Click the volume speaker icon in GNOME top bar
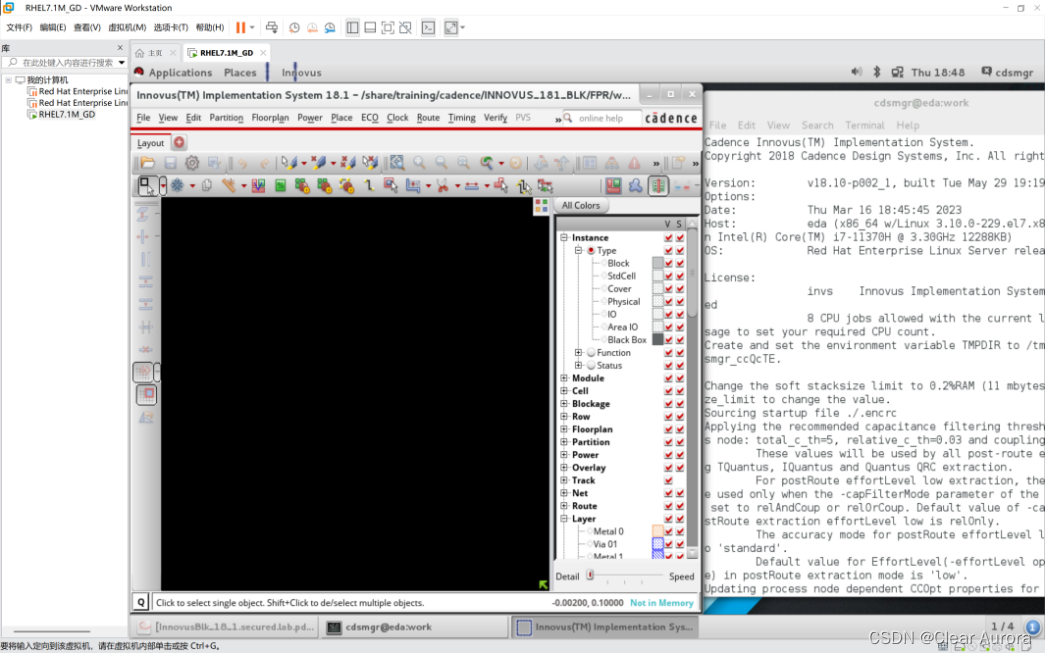 [x=857, y=72]
